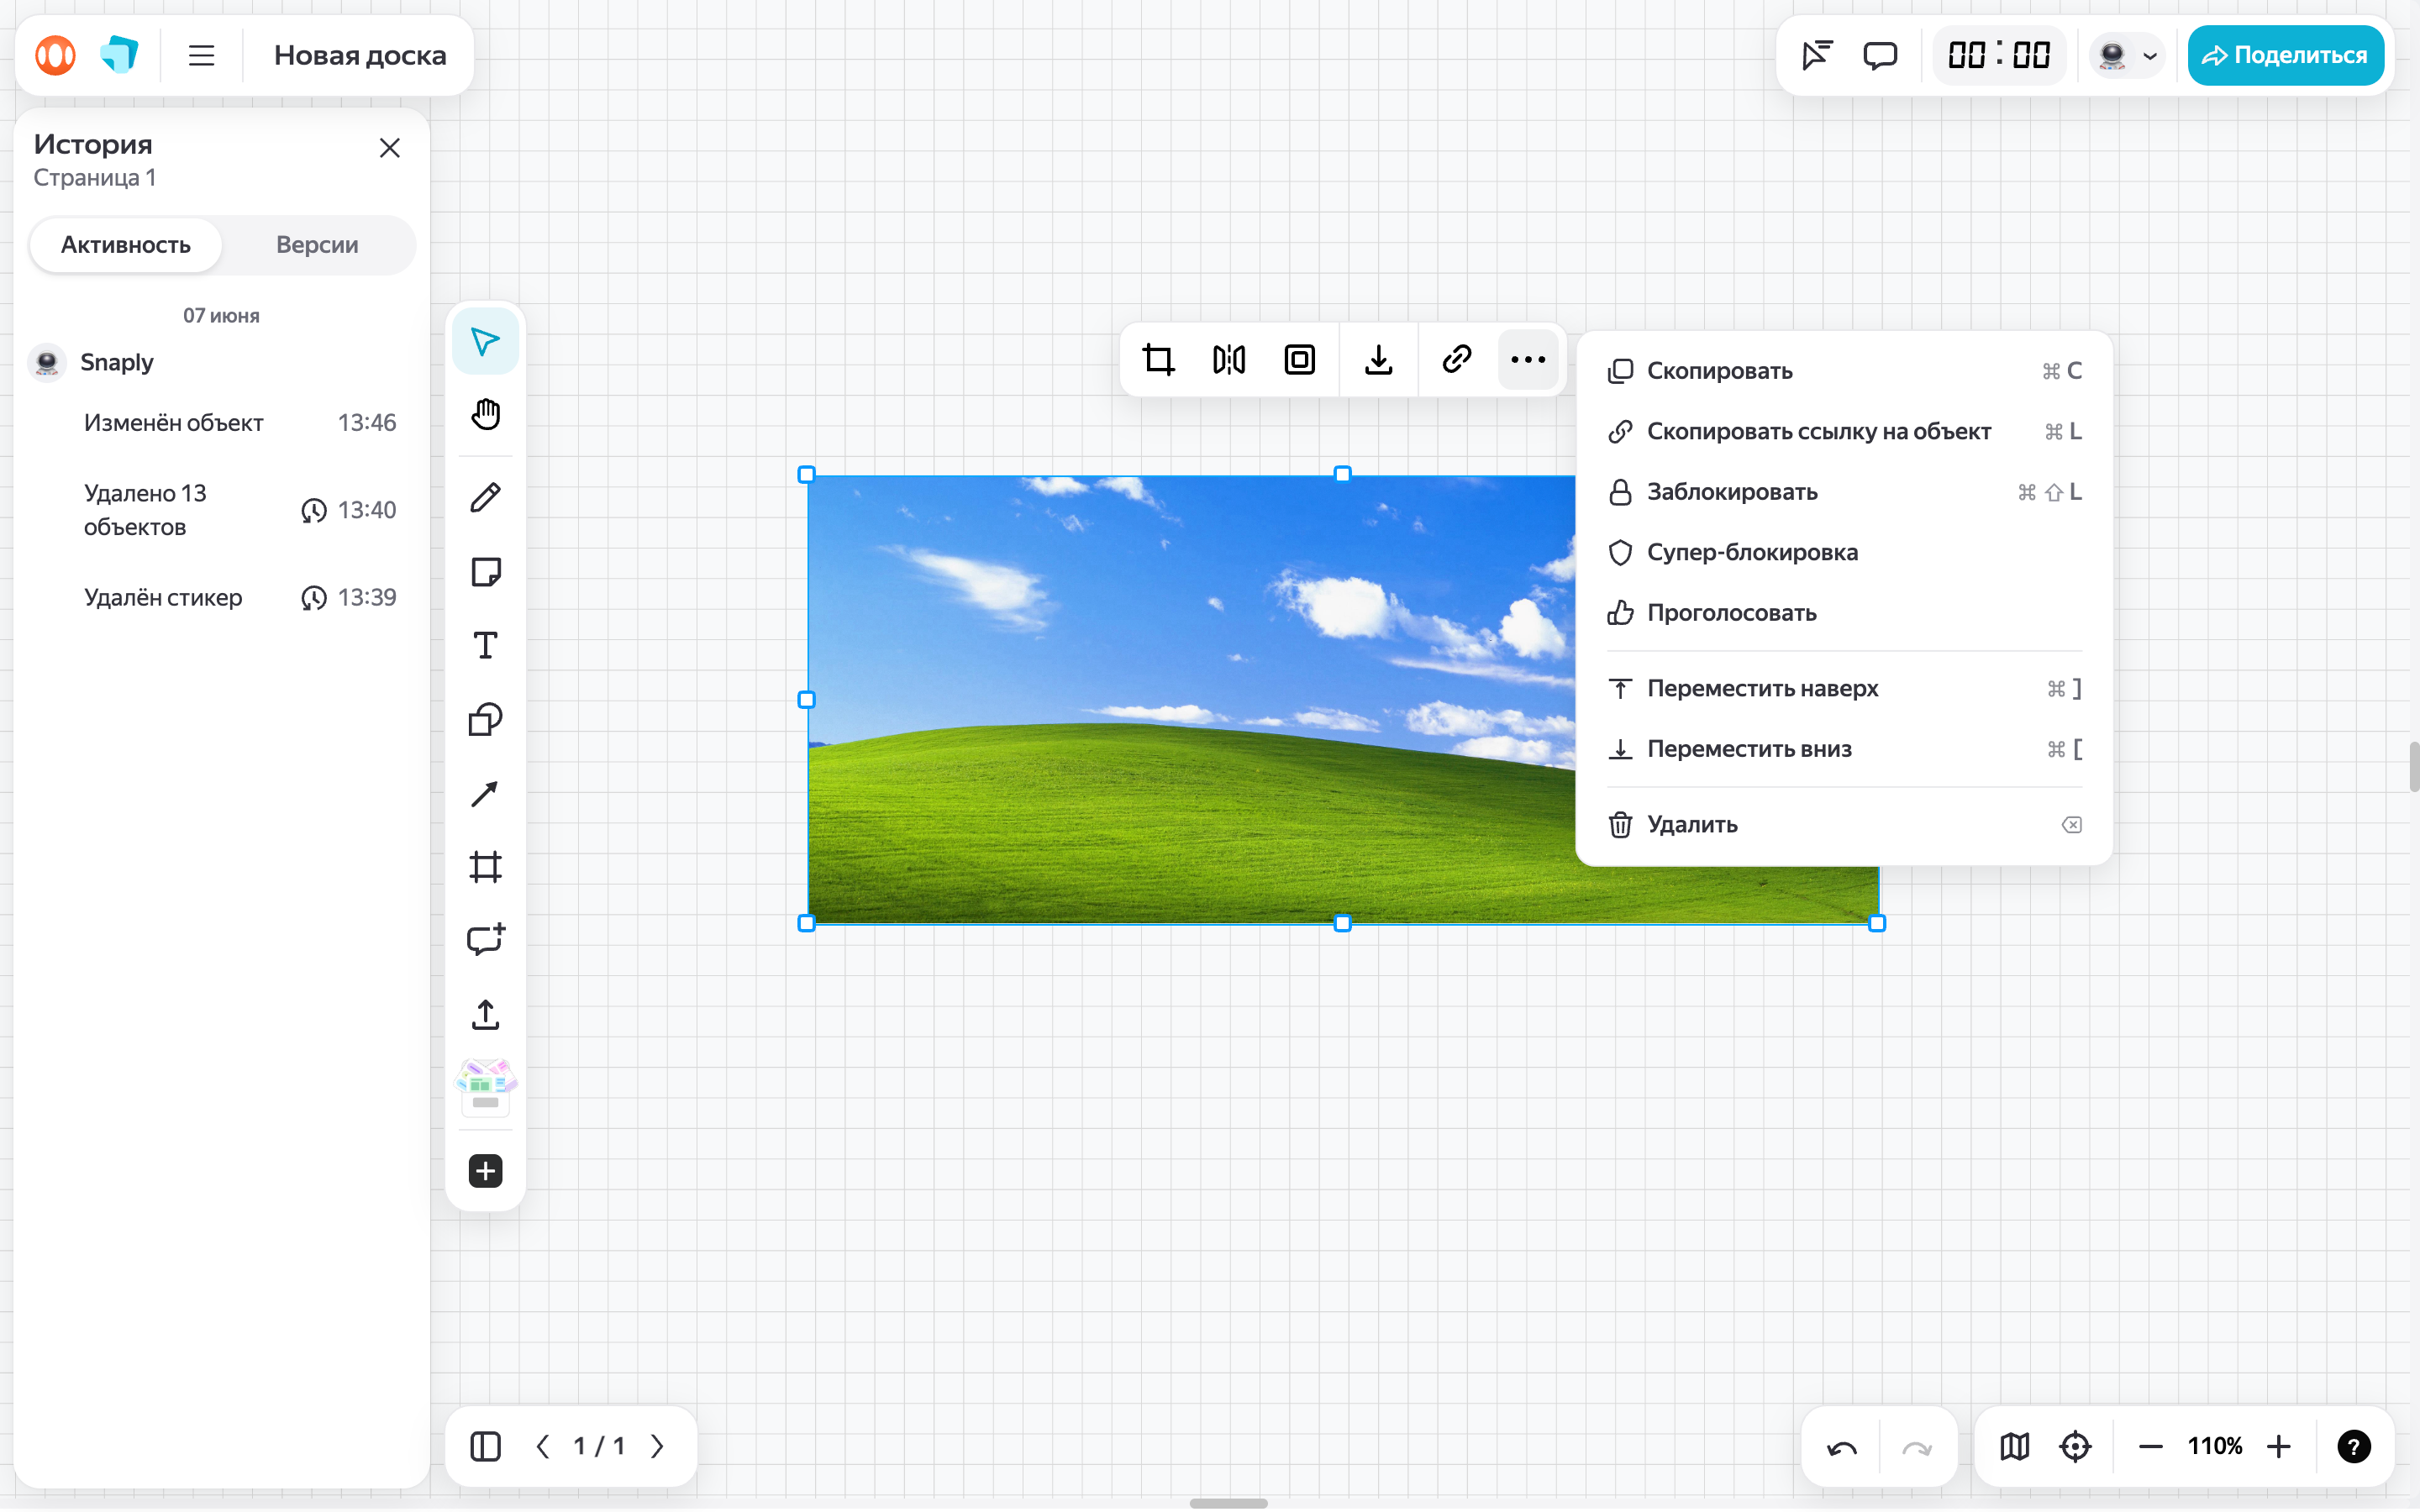Click the black plus more-tools button
Viewport: 2420px width, 1512px height.
coord(485,1171)
